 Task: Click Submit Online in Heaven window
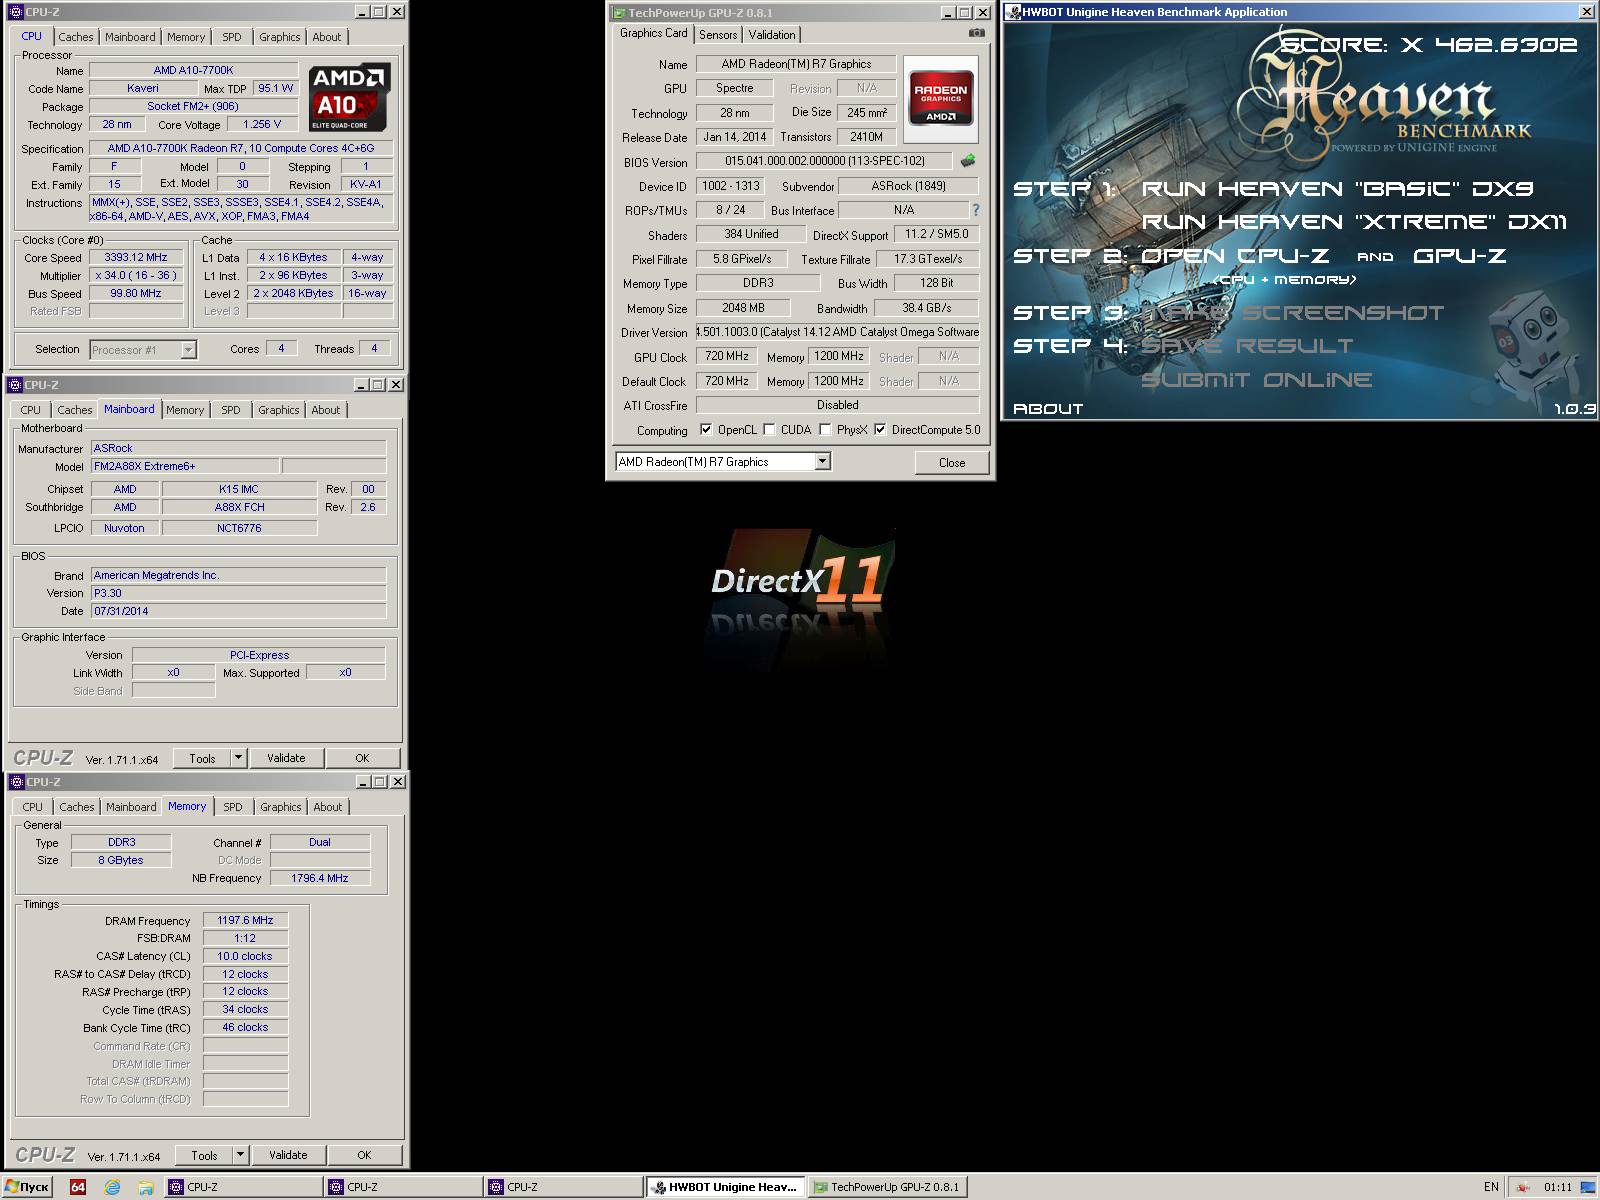tap(1256, 380)
